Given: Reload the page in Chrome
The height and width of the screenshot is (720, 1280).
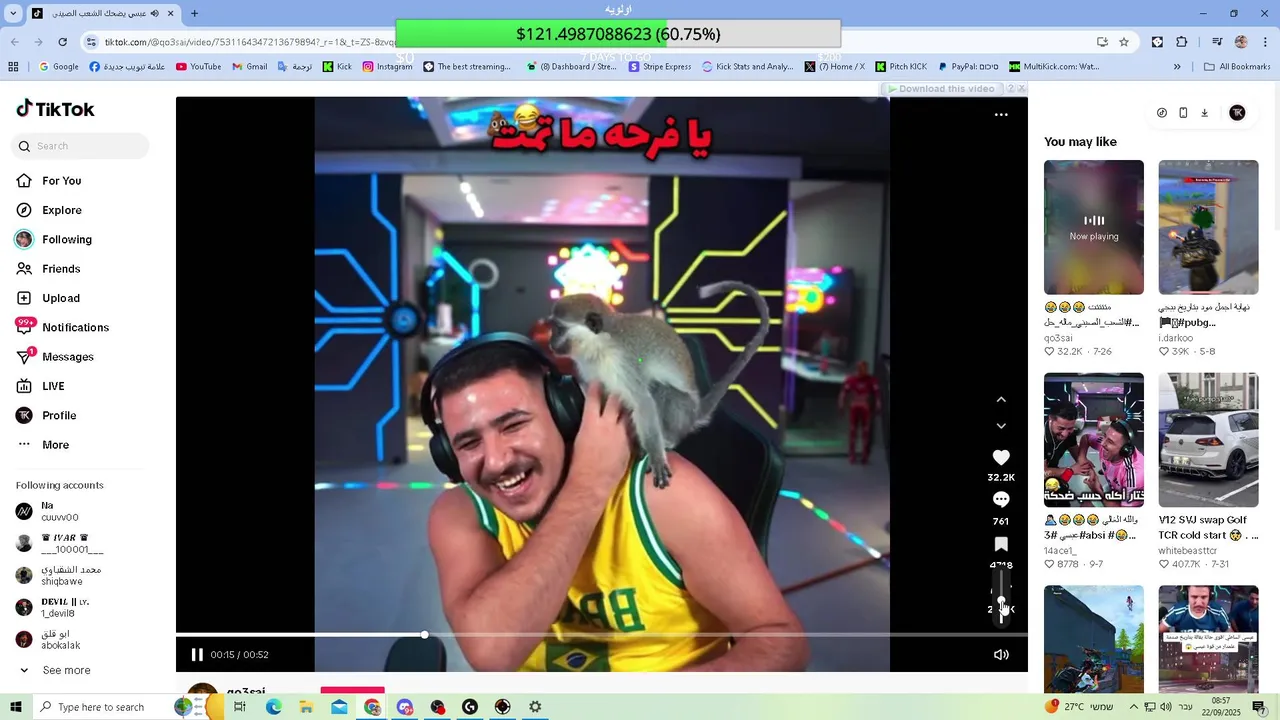Looking at the screenshot, I should coord(62,42).
